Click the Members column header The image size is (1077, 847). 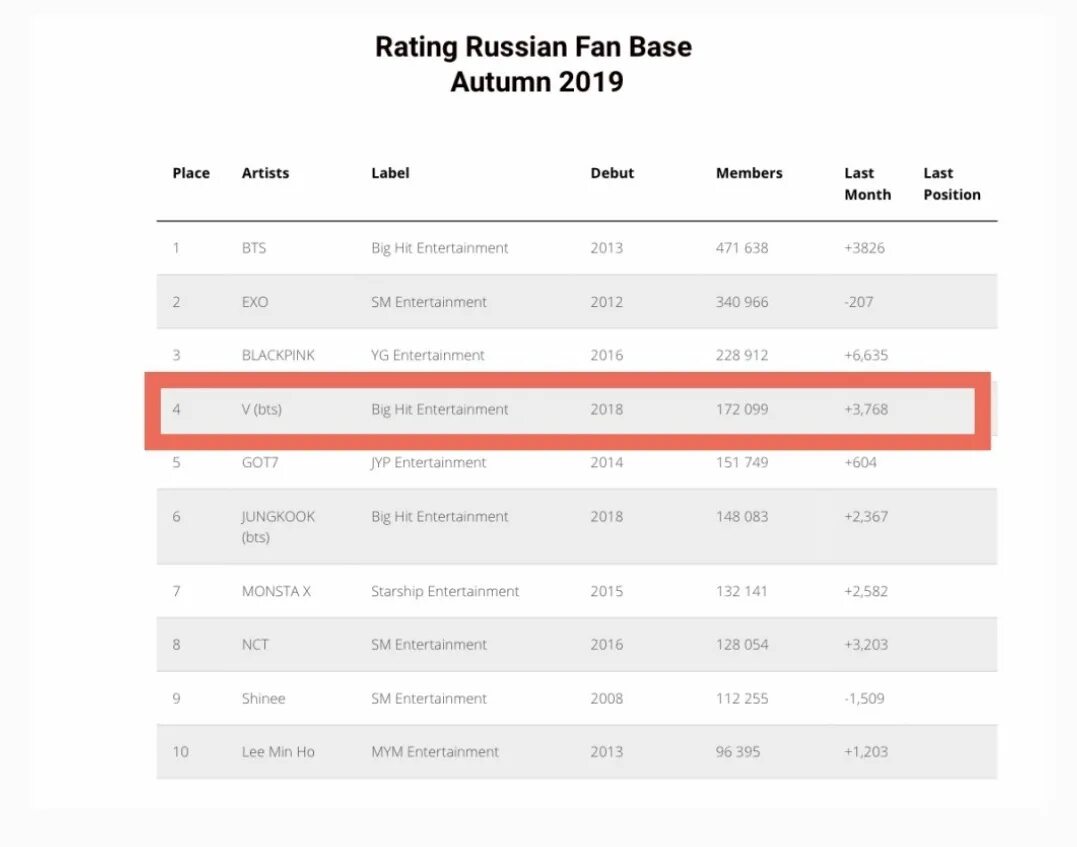tap(749, 173)
